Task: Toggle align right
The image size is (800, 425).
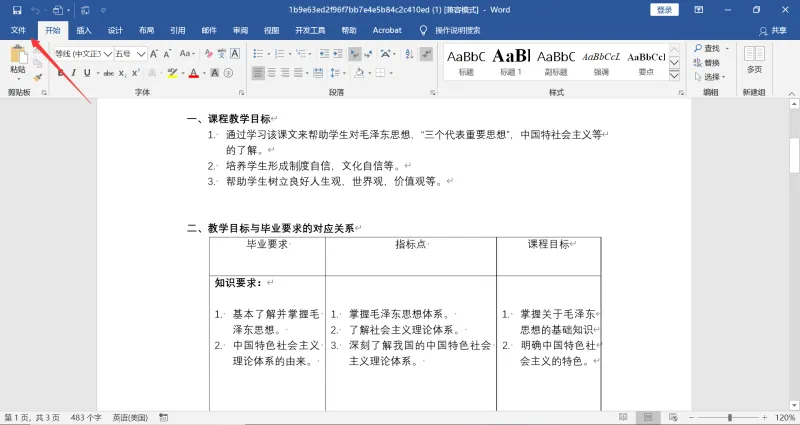Action: 285,73
